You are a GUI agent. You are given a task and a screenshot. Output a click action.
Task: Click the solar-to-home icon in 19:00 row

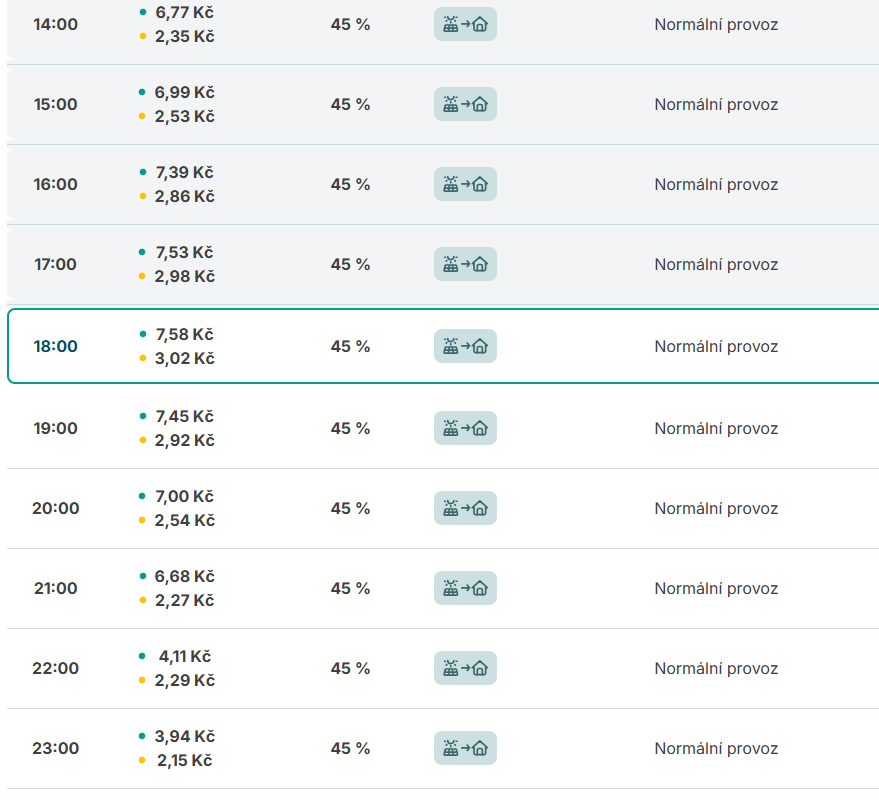(465, 428)
